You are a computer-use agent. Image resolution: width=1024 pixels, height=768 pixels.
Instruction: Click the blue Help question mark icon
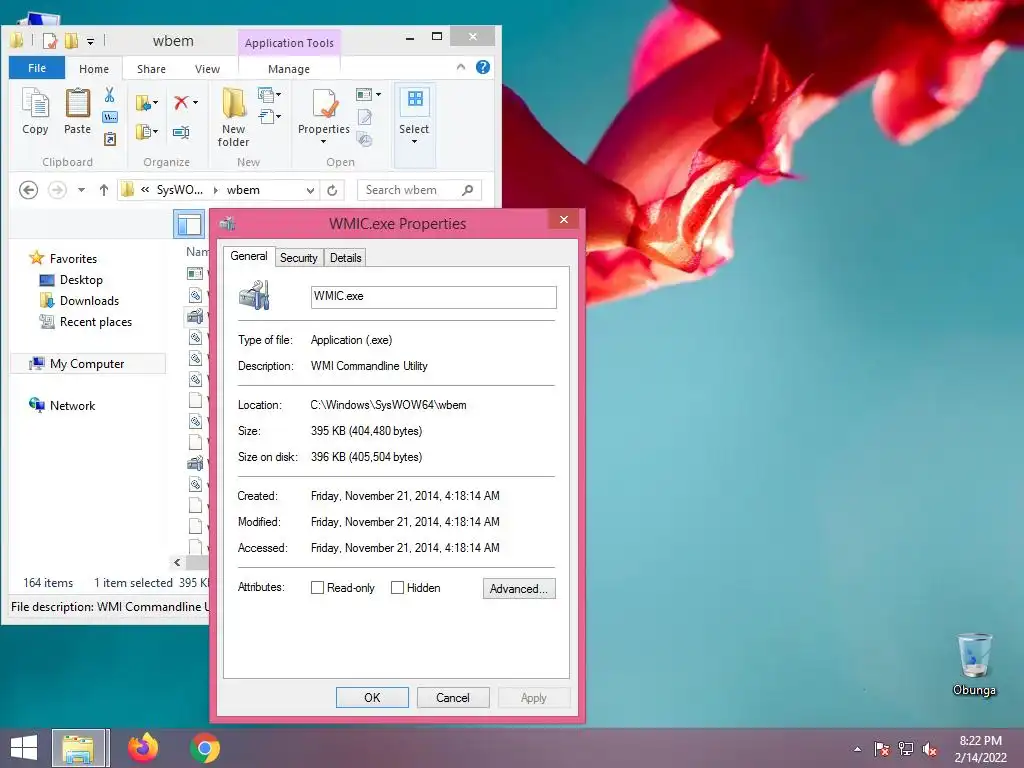point(483,67)
